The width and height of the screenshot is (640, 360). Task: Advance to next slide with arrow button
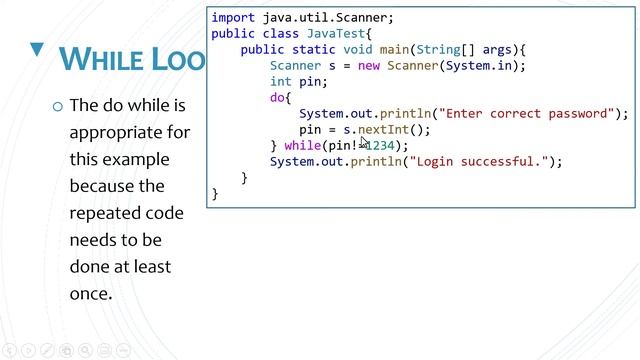[x=28, y=350]
